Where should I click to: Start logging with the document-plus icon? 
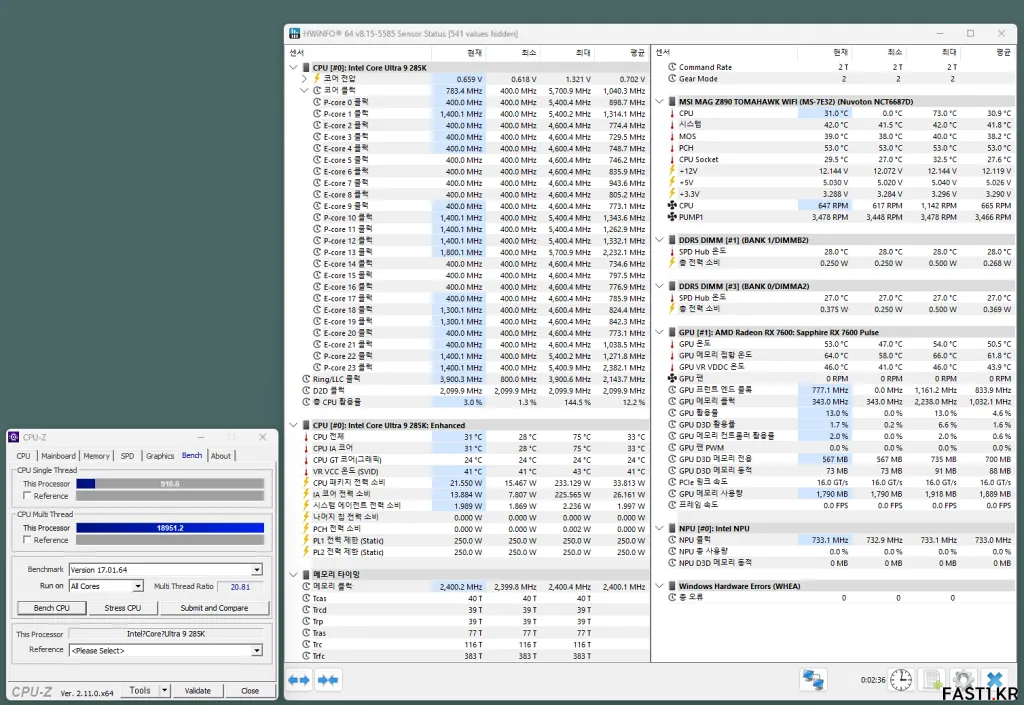click(x=933, y=680)
